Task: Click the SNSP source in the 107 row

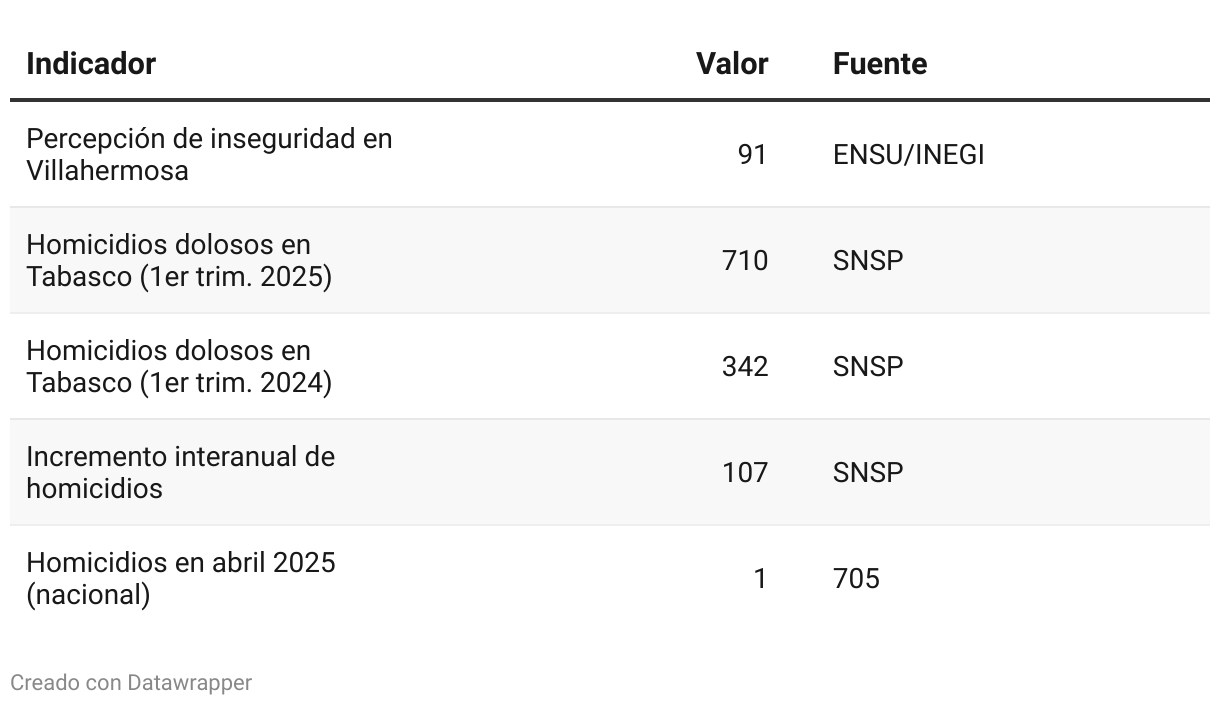Action: [868, 473]
